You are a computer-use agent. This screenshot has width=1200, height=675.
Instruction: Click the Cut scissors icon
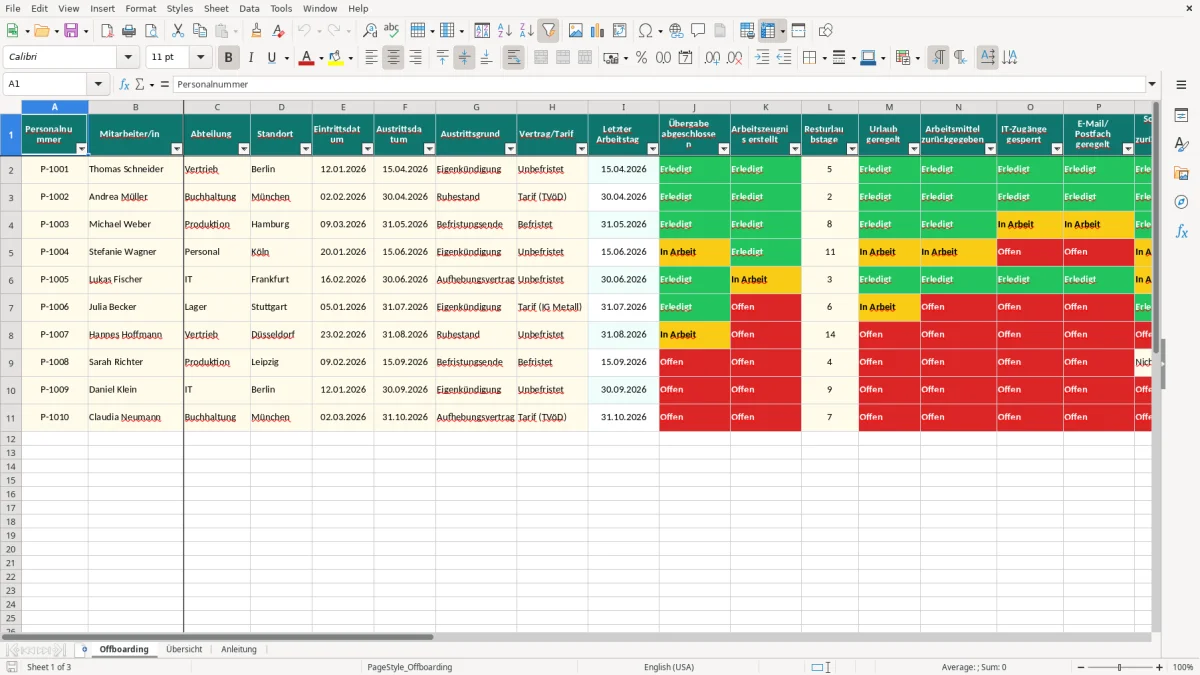tap(178, 31)
